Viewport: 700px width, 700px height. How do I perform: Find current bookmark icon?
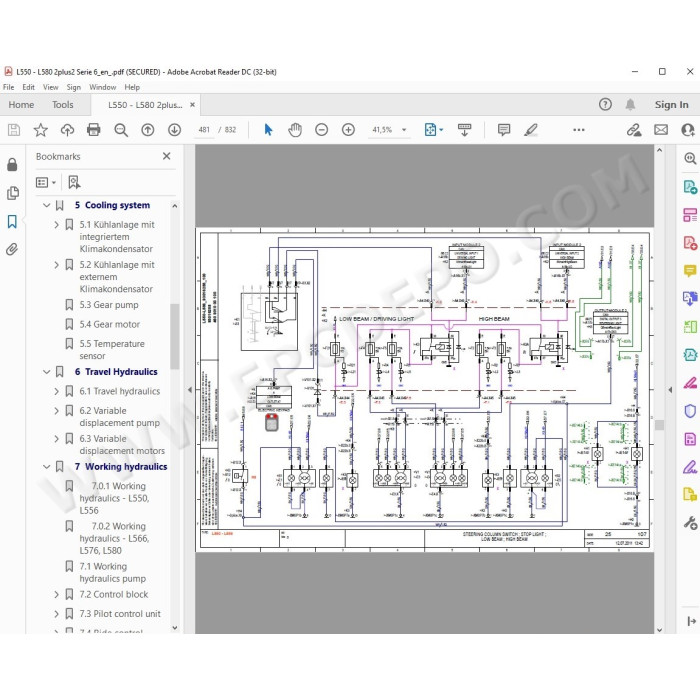pyautogui.click(x=74, y=182)
